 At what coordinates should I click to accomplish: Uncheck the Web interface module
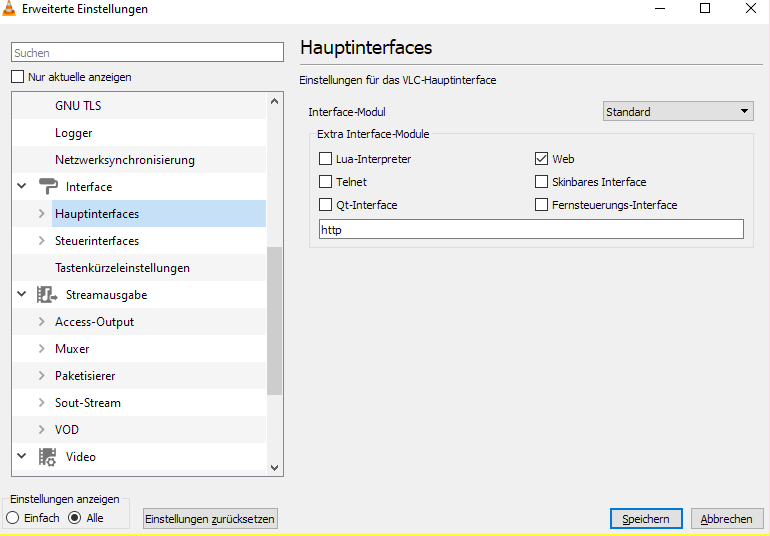point(542,159)
